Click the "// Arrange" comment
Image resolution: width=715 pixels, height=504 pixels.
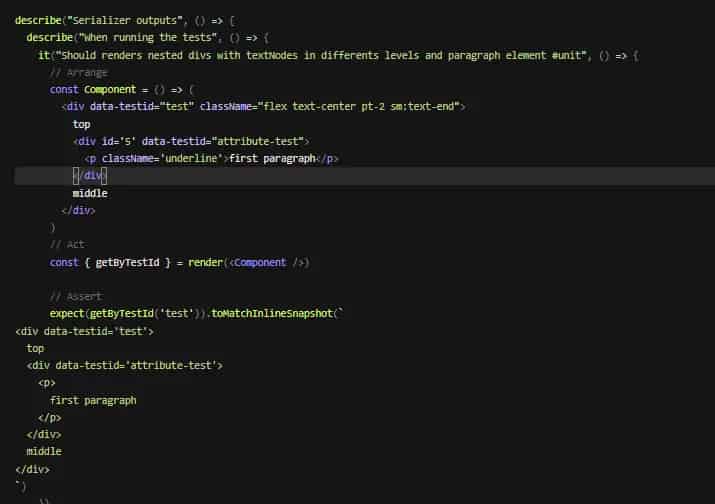point(79,73)
